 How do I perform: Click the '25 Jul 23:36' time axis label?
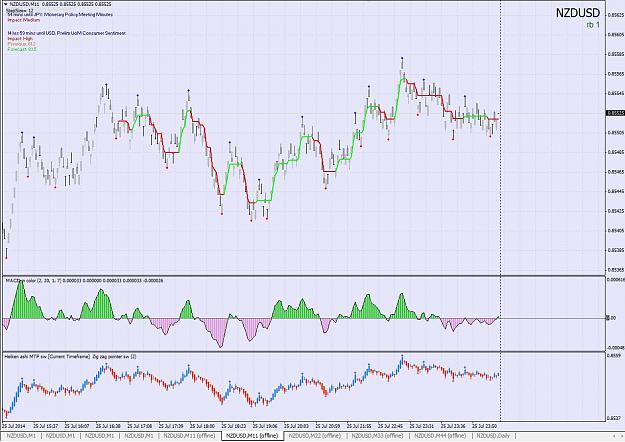(x=454, y=426)
